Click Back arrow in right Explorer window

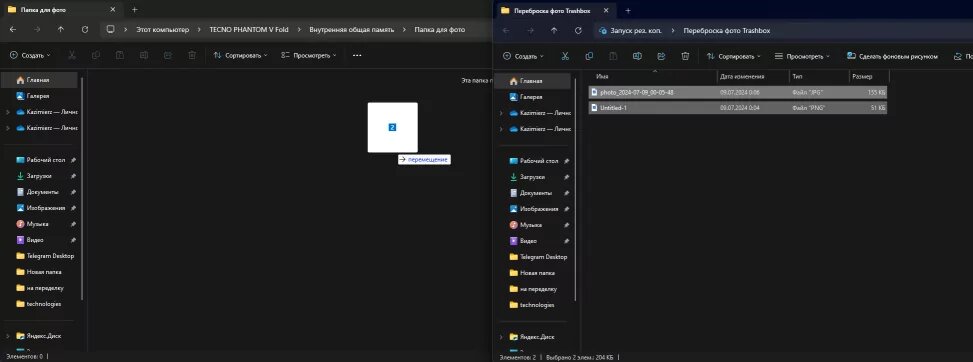(x=506, y=30)
